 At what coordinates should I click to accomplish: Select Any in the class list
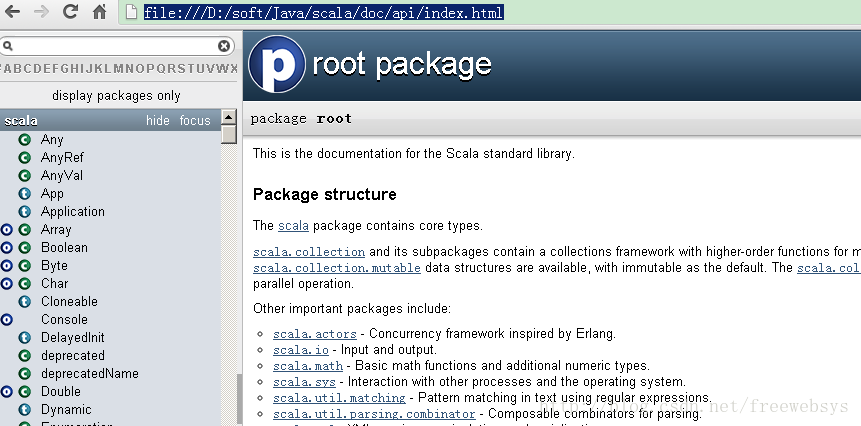(x=52, y=139)
